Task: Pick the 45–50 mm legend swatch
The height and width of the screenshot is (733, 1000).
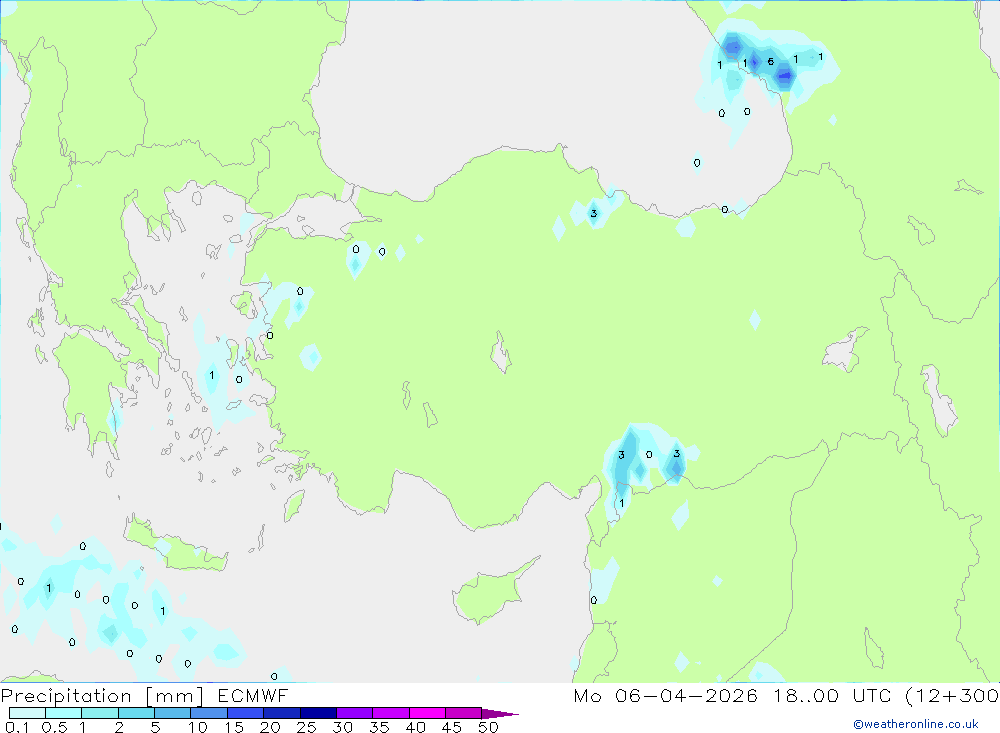Action: click(464, 713)
